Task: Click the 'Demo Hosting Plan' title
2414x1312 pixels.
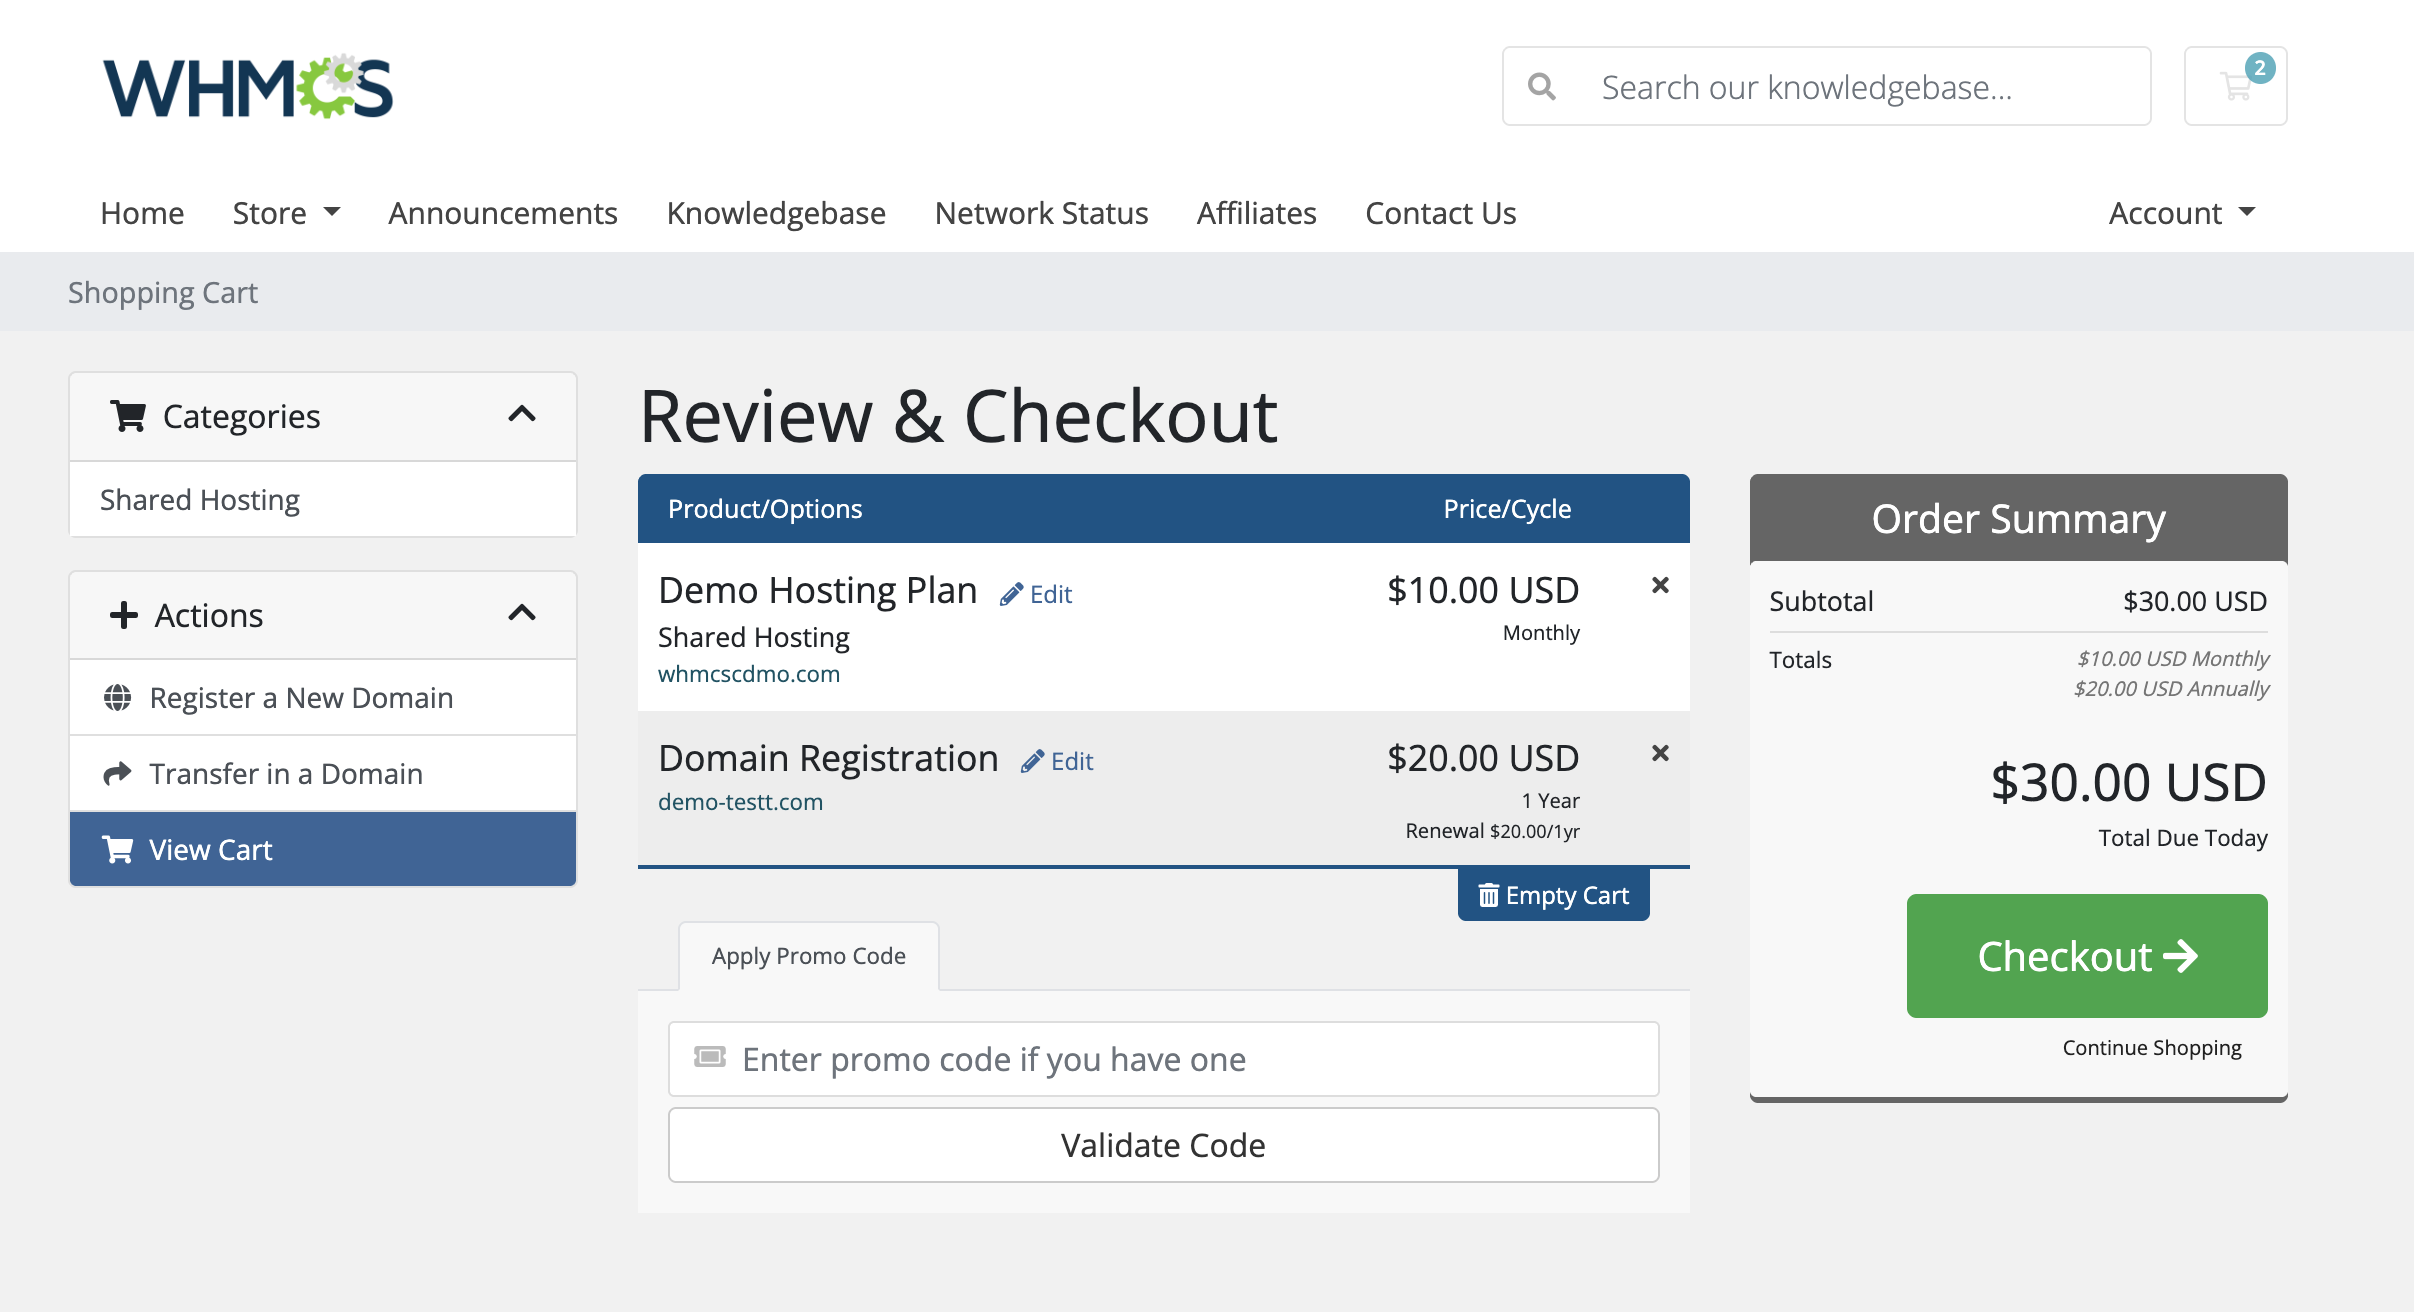Action: tap(817, 590)
